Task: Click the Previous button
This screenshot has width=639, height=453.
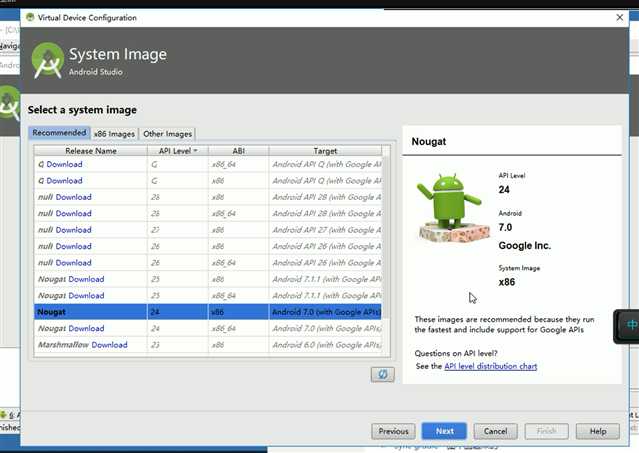Action: [393, 431]
